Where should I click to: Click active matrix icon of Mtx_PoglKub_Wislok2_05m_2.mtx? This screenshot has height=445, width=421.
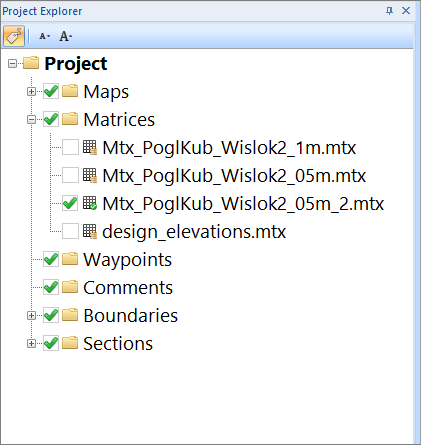90,203
